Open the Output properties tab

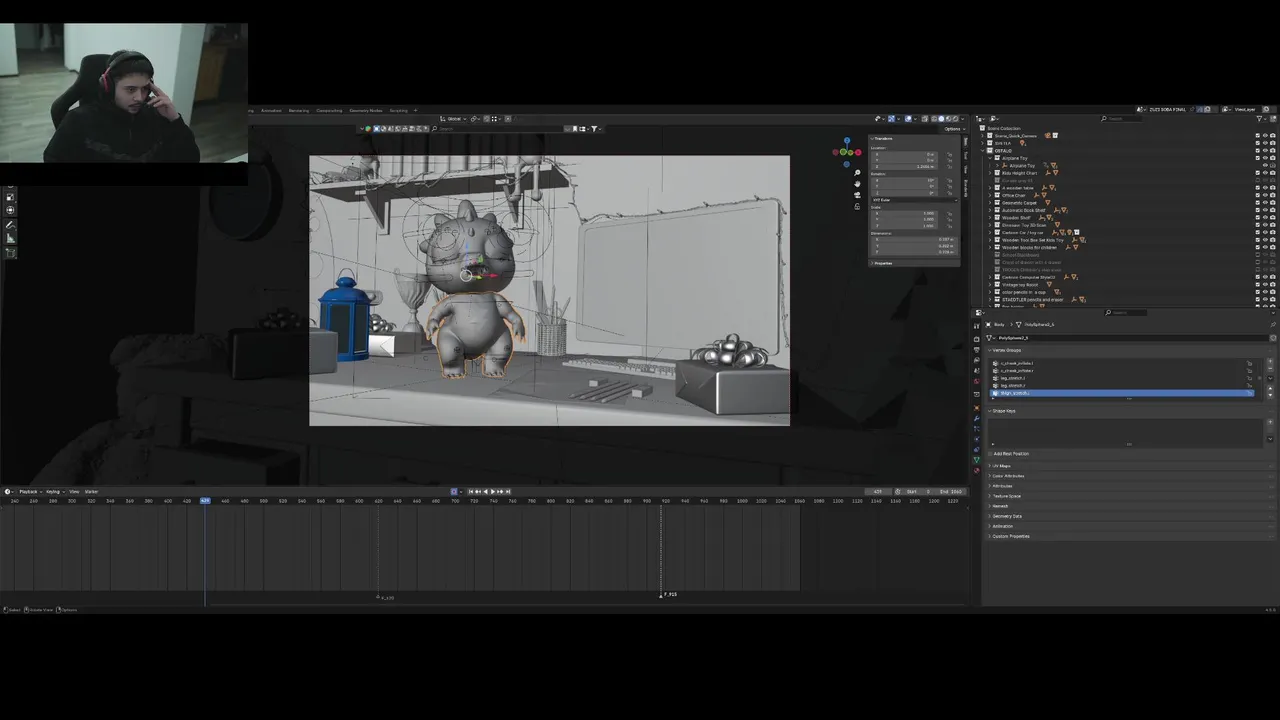[x=977, y=350]
